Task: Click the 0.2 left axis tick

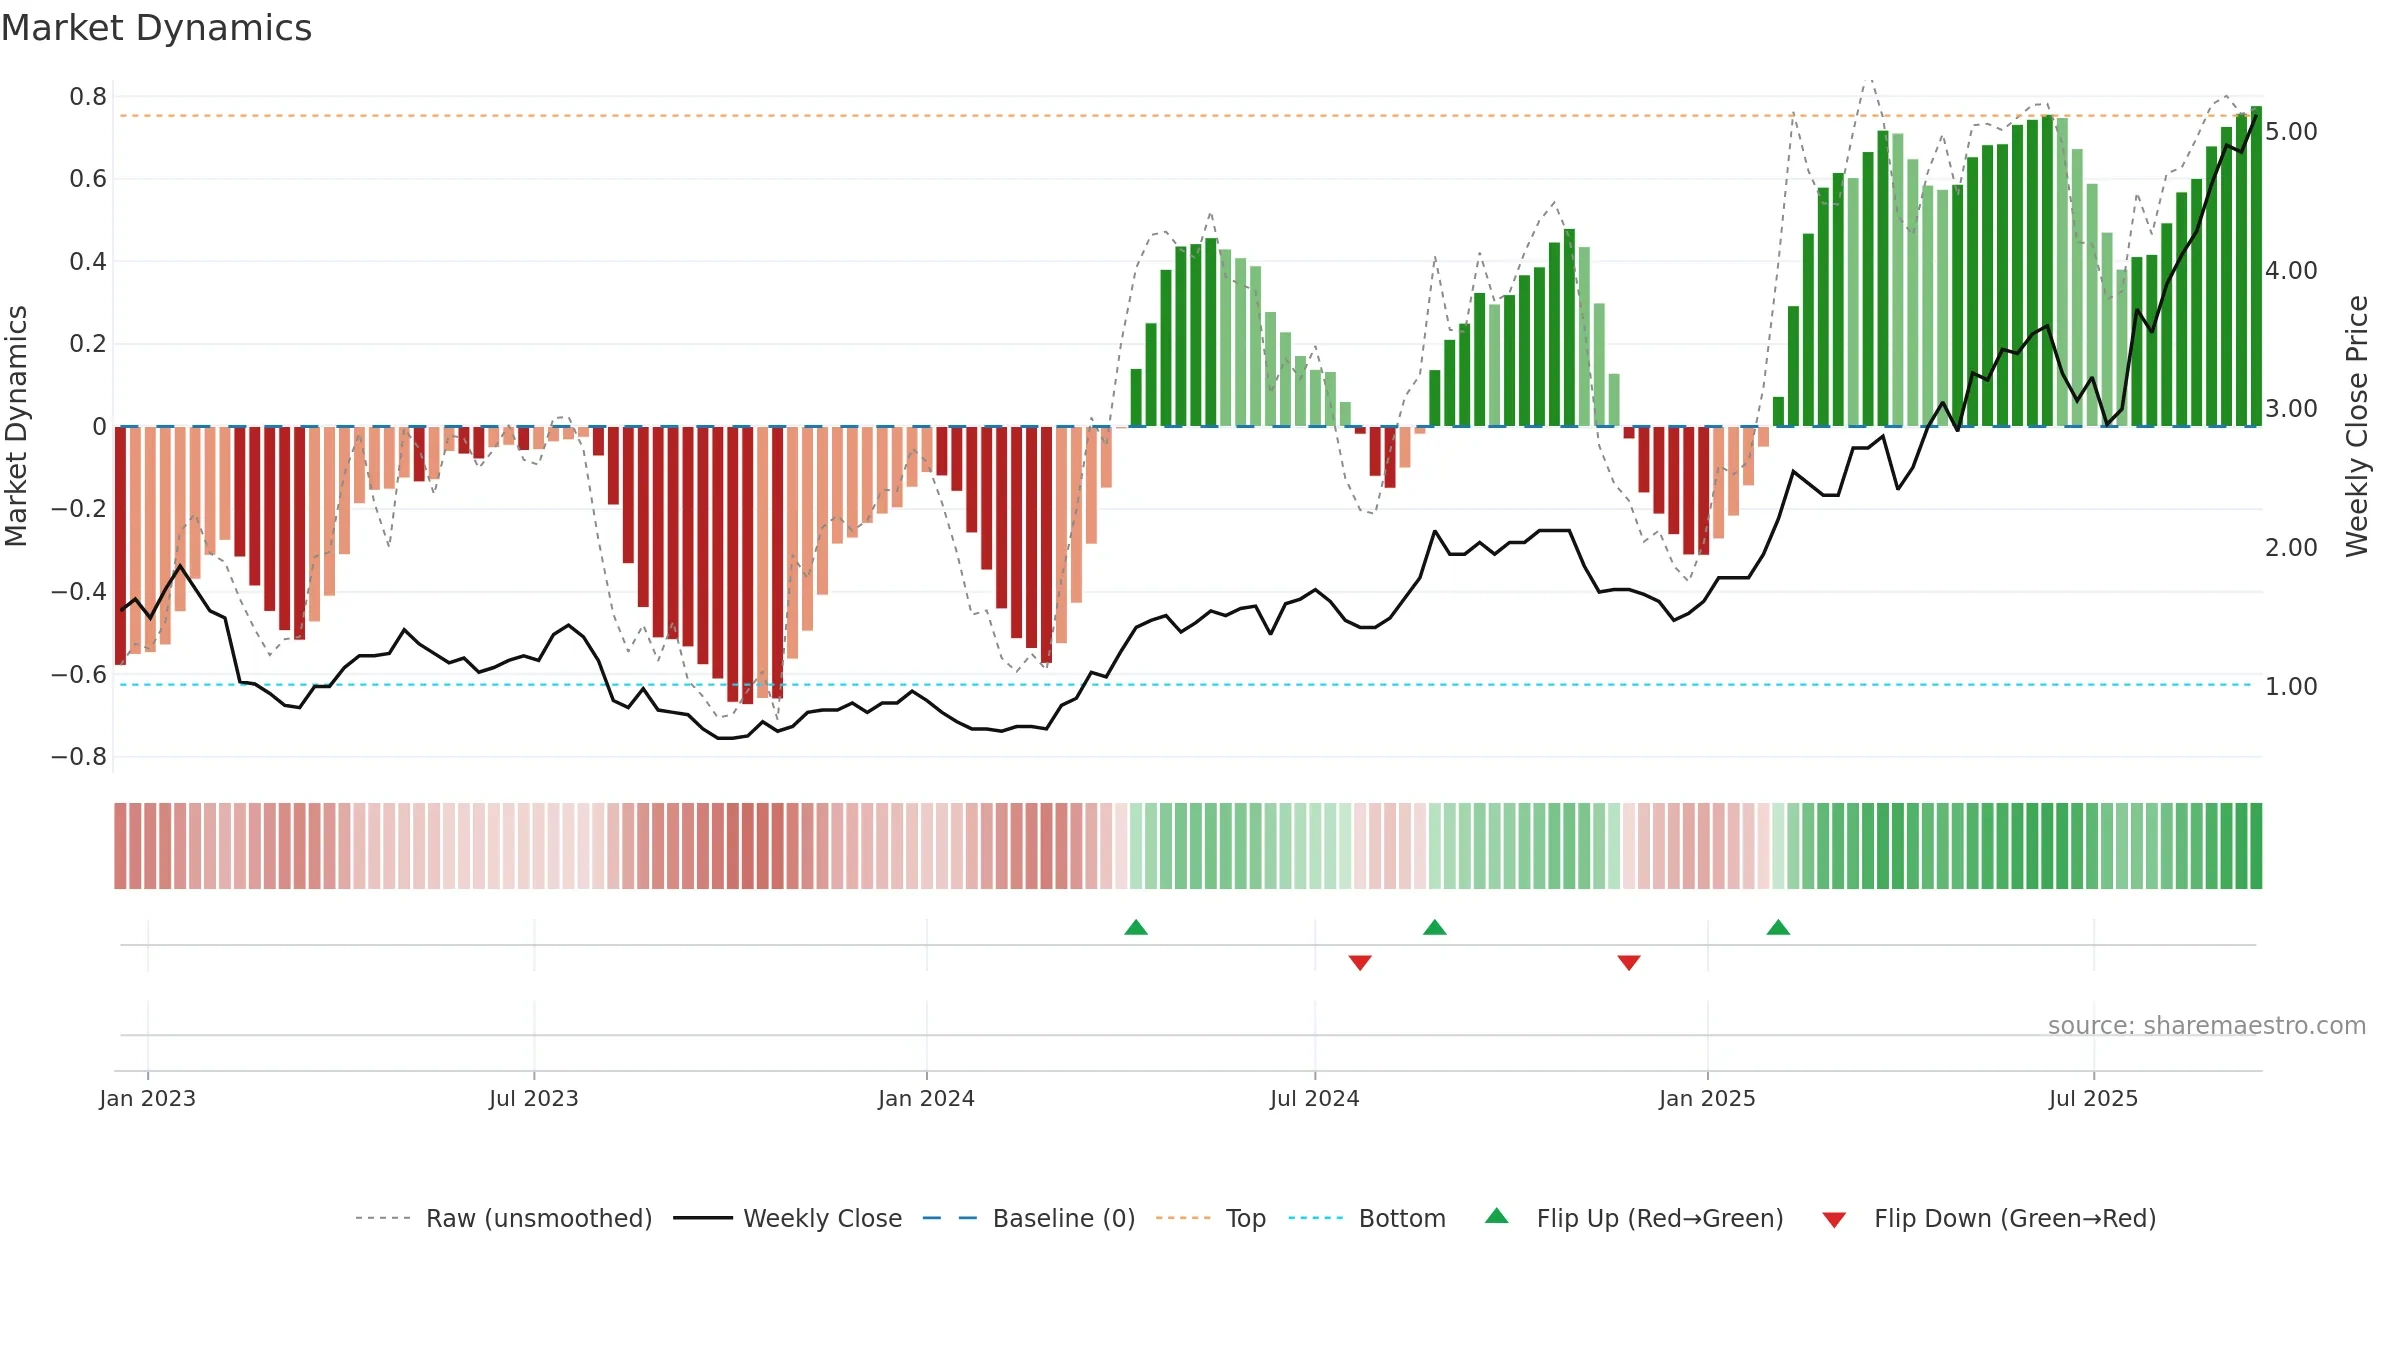Action: 88,344
